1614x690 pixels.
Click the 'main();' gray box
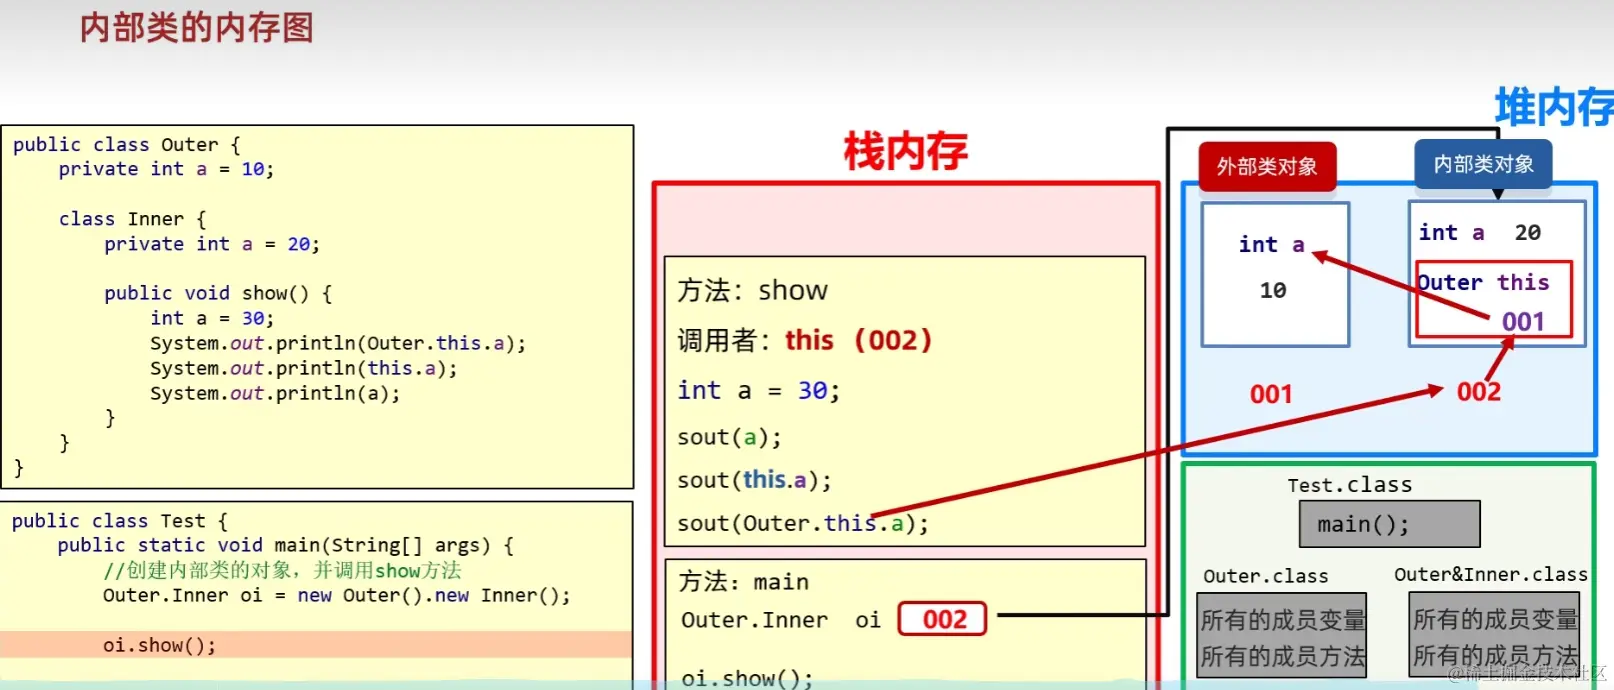pyautogui.click(x=1389, y=524)
